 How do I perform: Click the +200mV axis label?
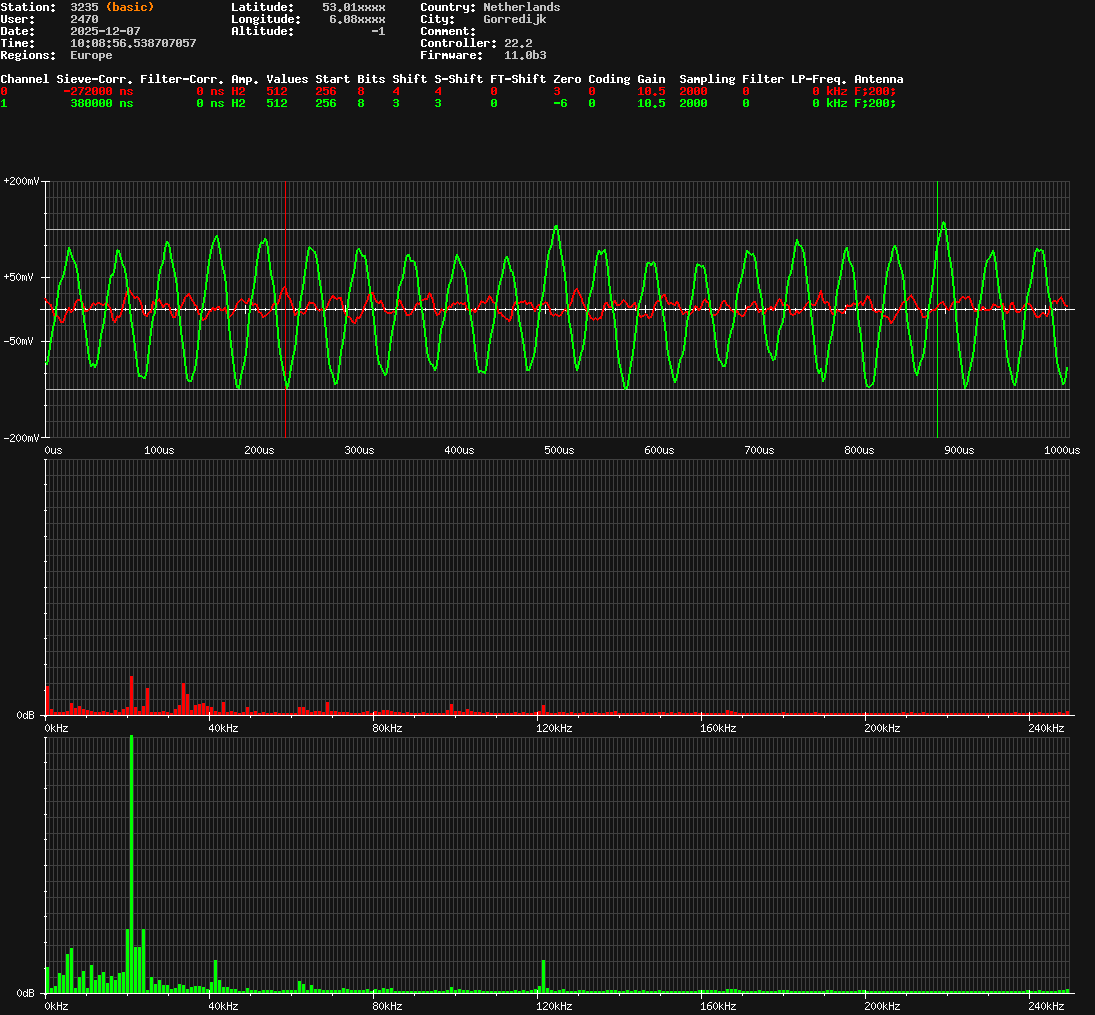pyautogui.click(x=22, y=181)
